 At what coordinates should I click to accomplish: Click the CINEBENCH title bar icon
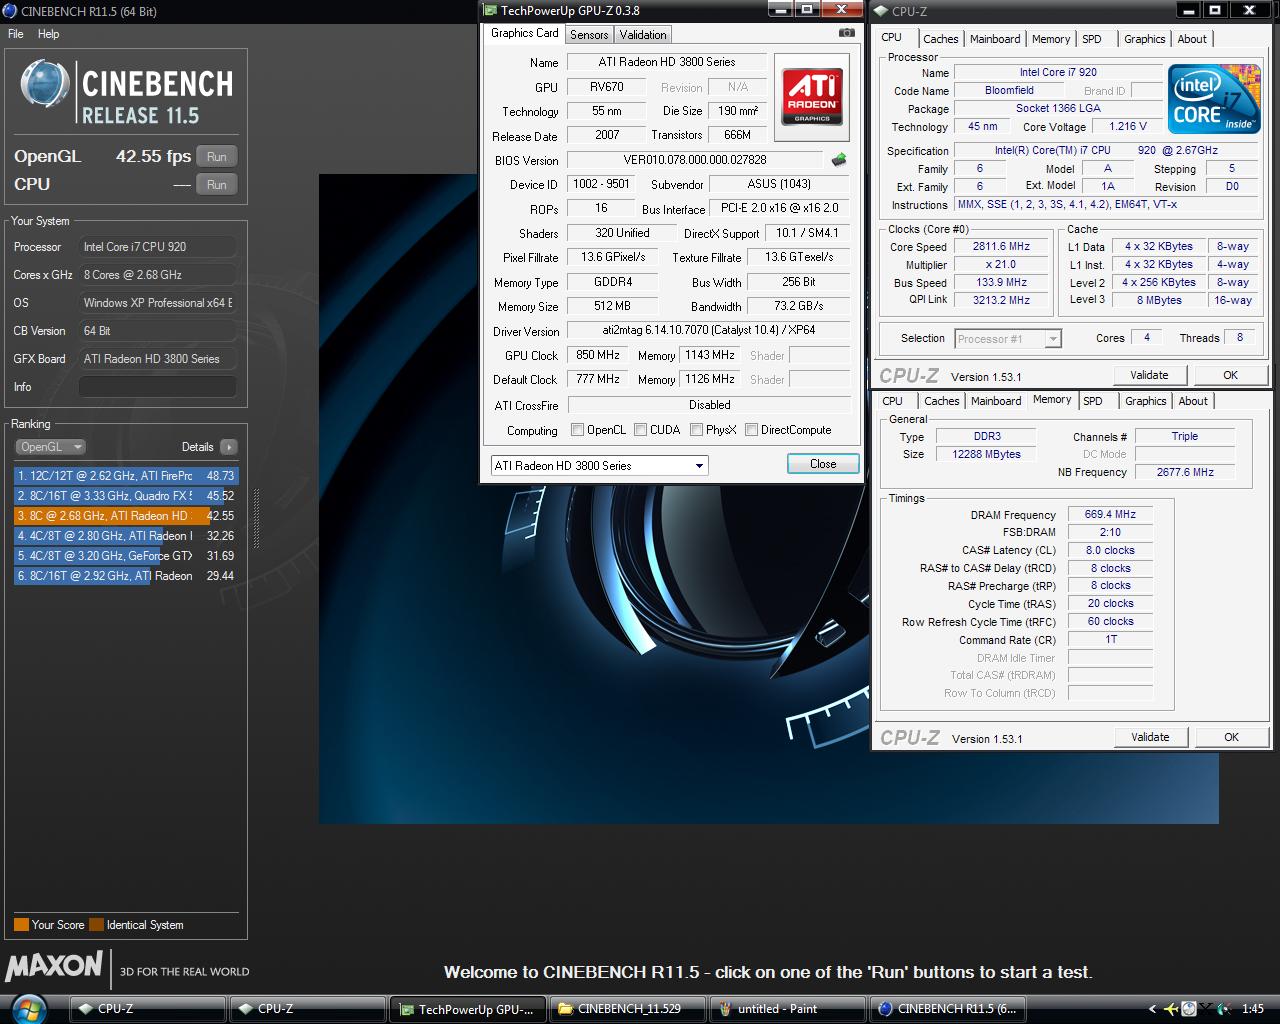pyautogui.click(x=10, y=11)
